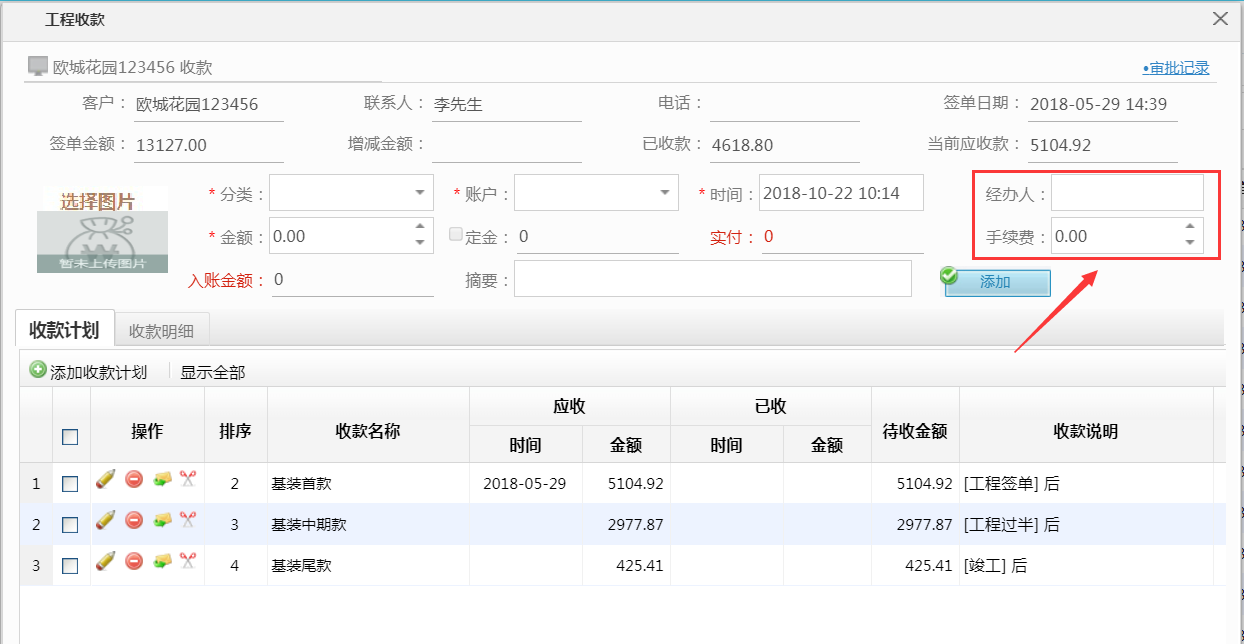The image size is (1244, 644).
Task: Click the edit pencil icon for 基装首款
Action: 105,482
